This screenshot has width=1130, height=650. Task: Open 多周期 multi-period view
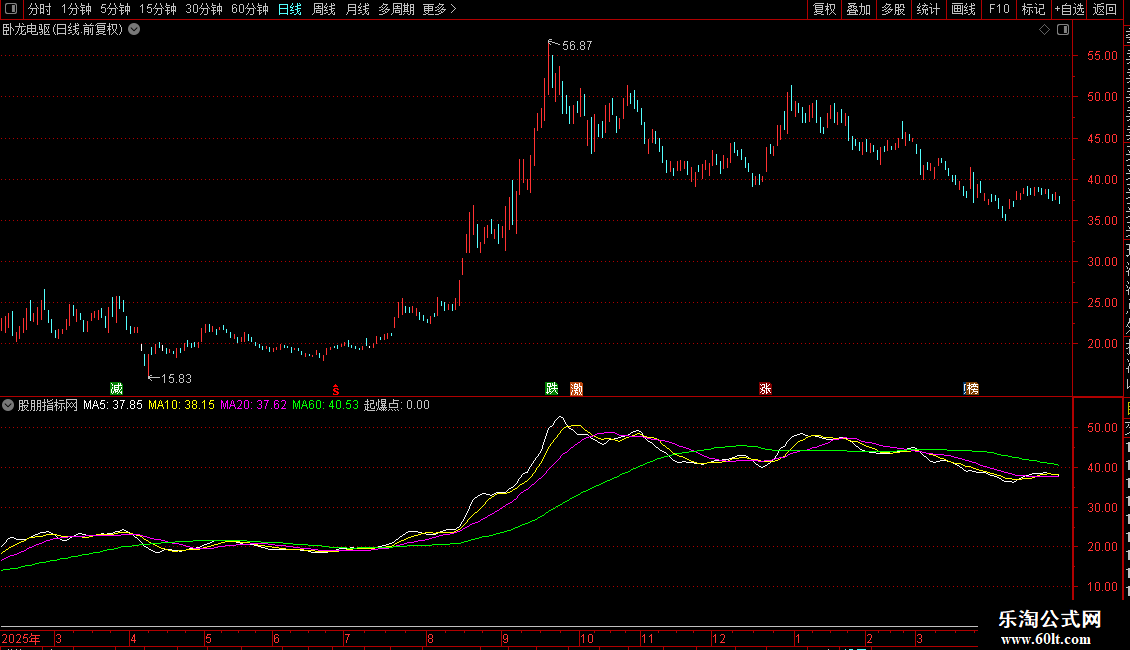396,9
